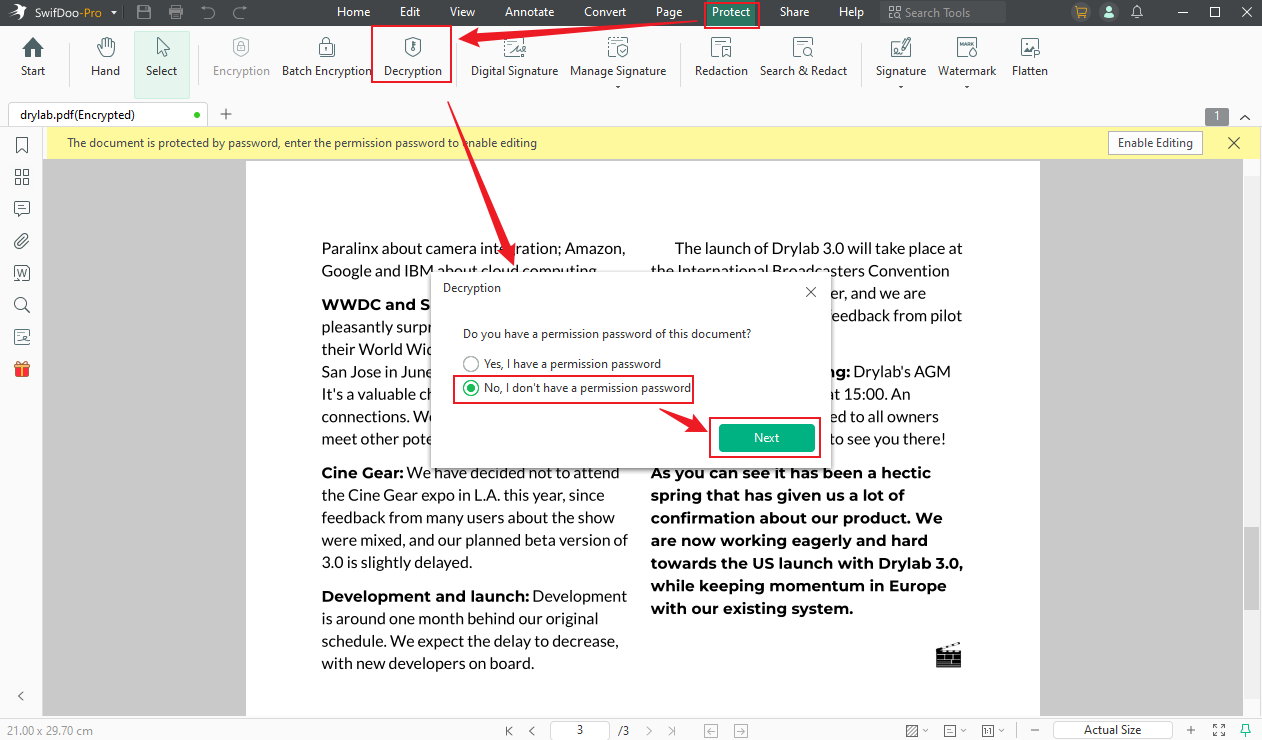Click the Enable Editing button
Screen dimensions: 1262x740
(x=1155, y=143)
